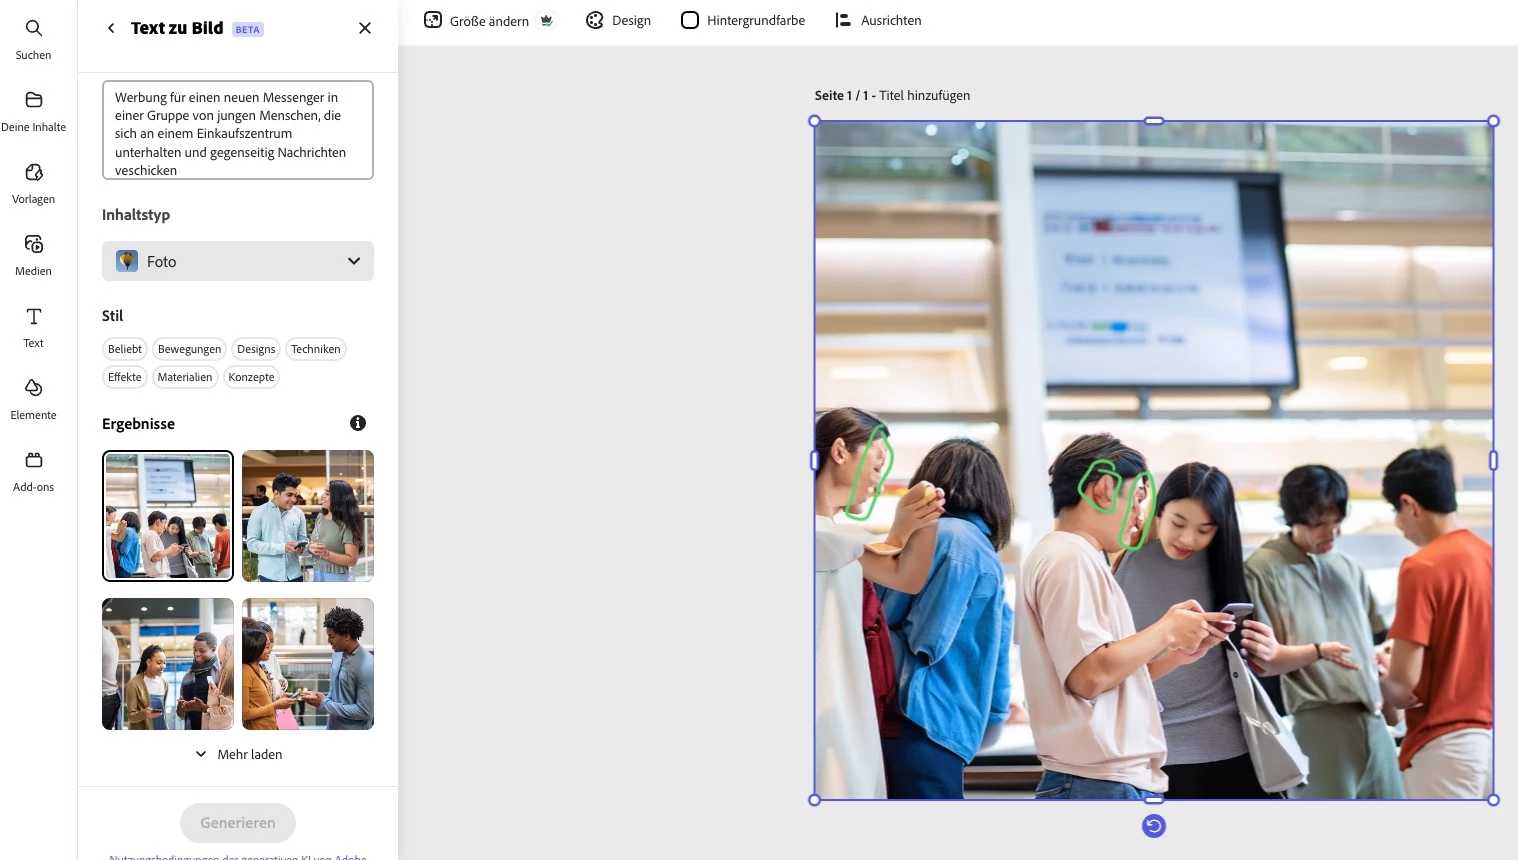Close the Text zu Bild panel
The image size is (1518, 860).
(365, 28)
